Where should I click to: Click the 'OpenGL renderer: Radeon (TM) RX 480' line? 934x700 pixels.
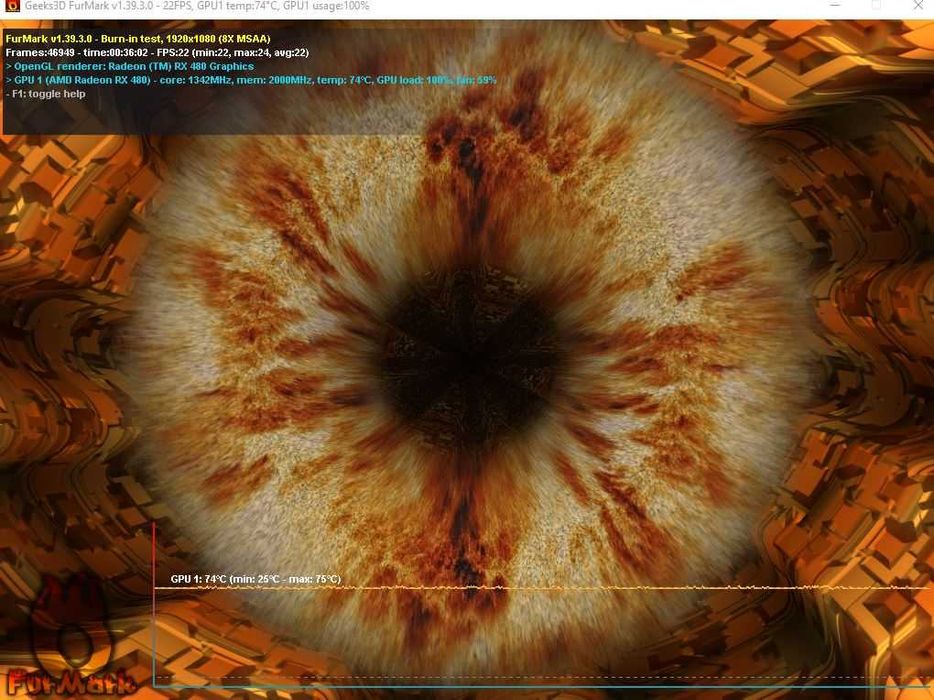tap(130, 67)
